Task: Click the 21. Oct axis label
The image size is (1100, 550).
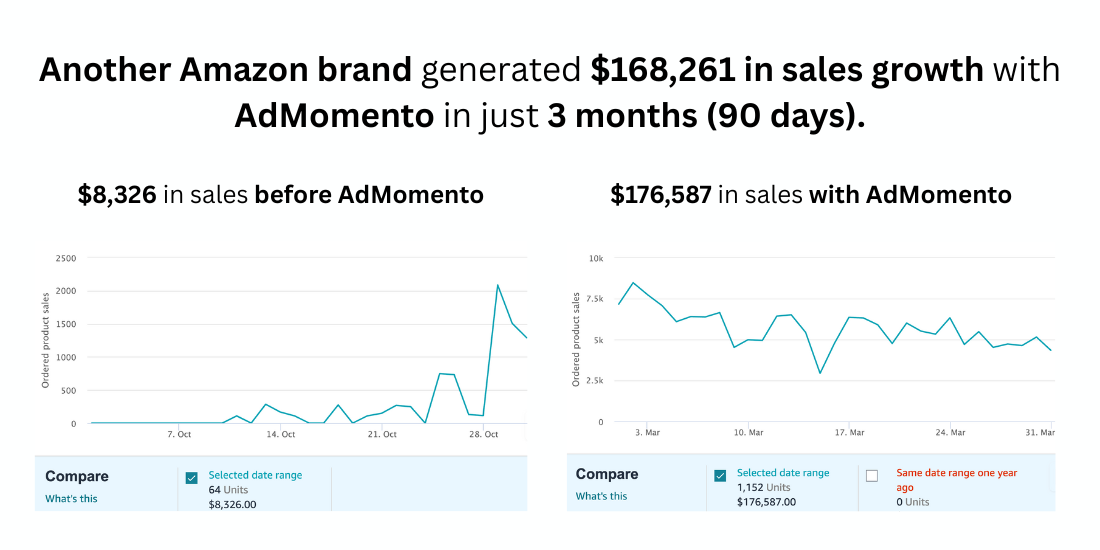Action: click(382, 434)
